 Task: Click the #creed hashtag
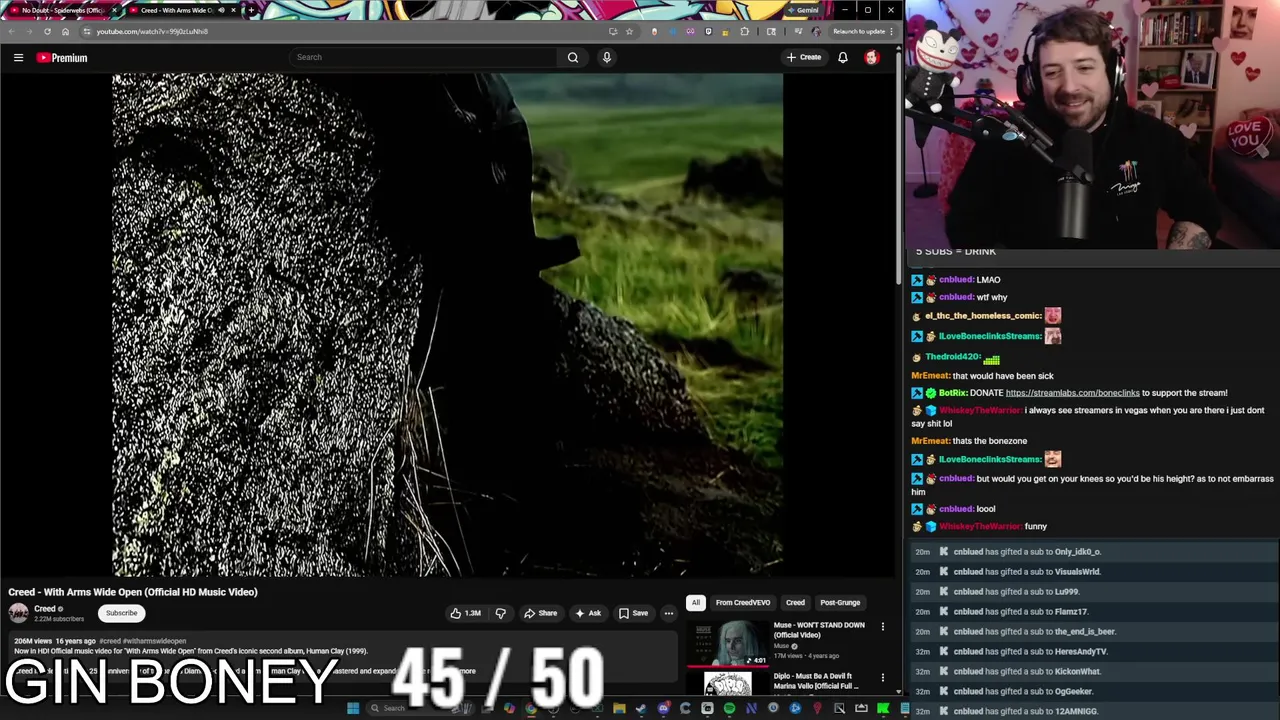[110, 641]
